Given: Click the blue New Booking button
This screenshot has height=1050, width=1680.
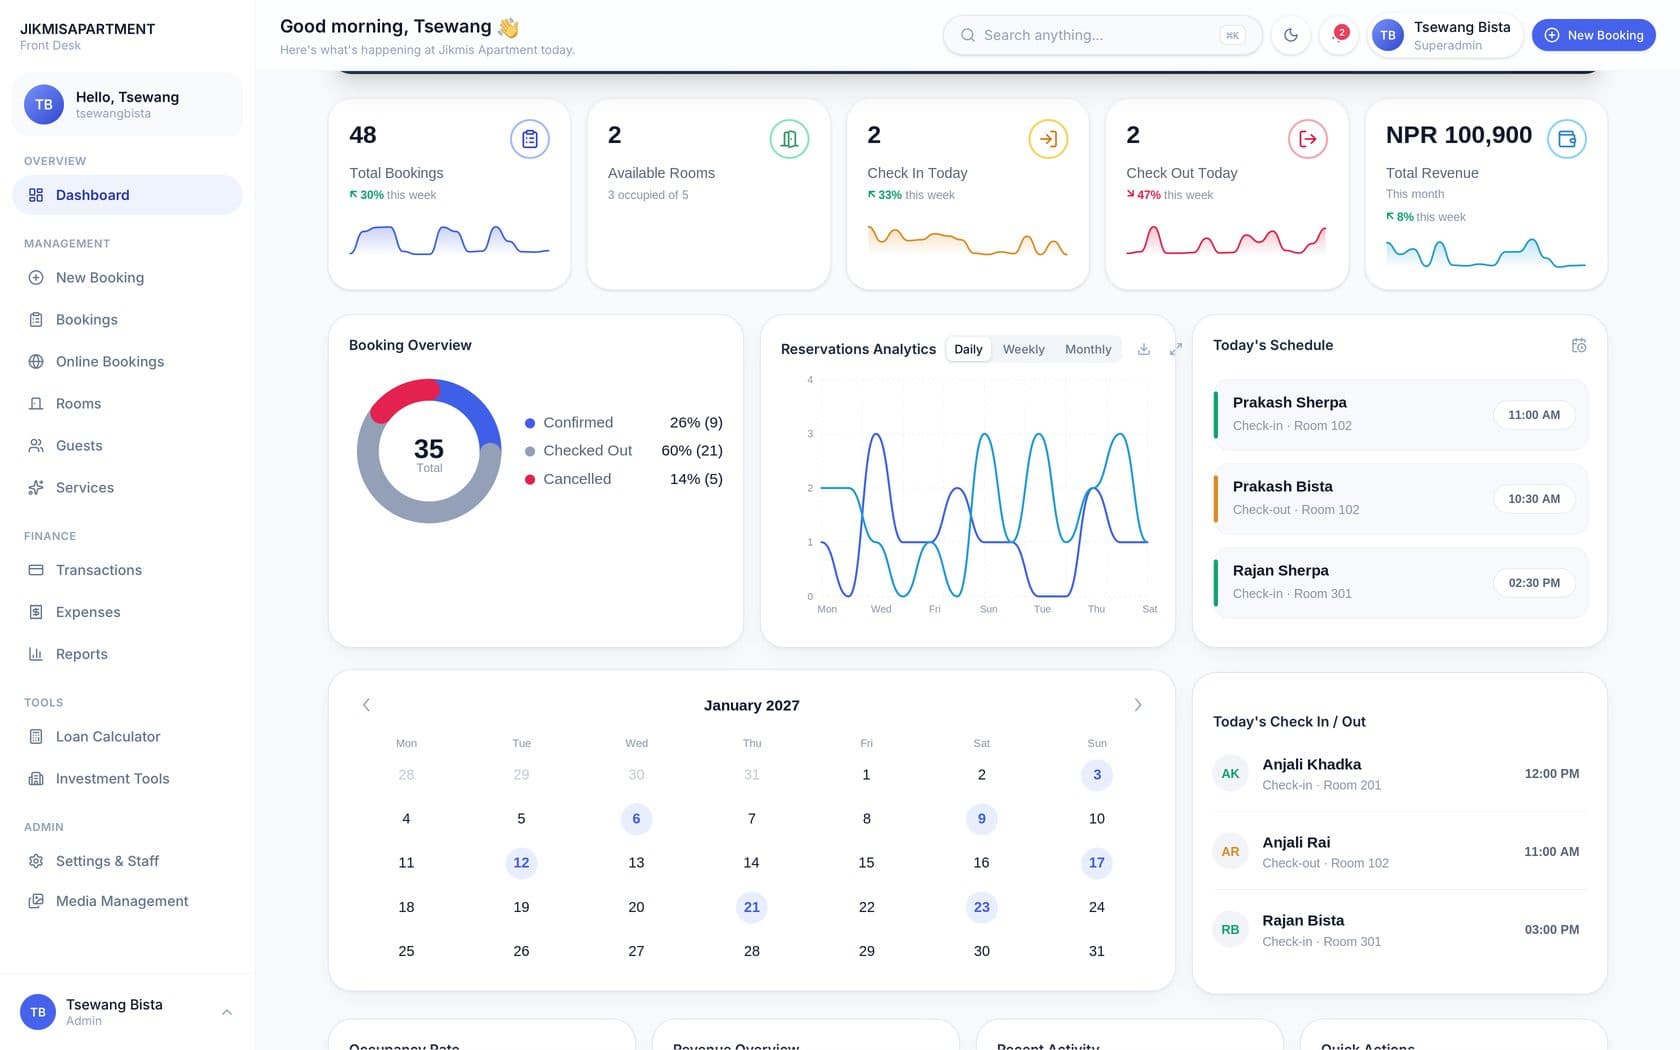Looking at the screenshot, I should pyautogui.click(x=1593, y=35).
